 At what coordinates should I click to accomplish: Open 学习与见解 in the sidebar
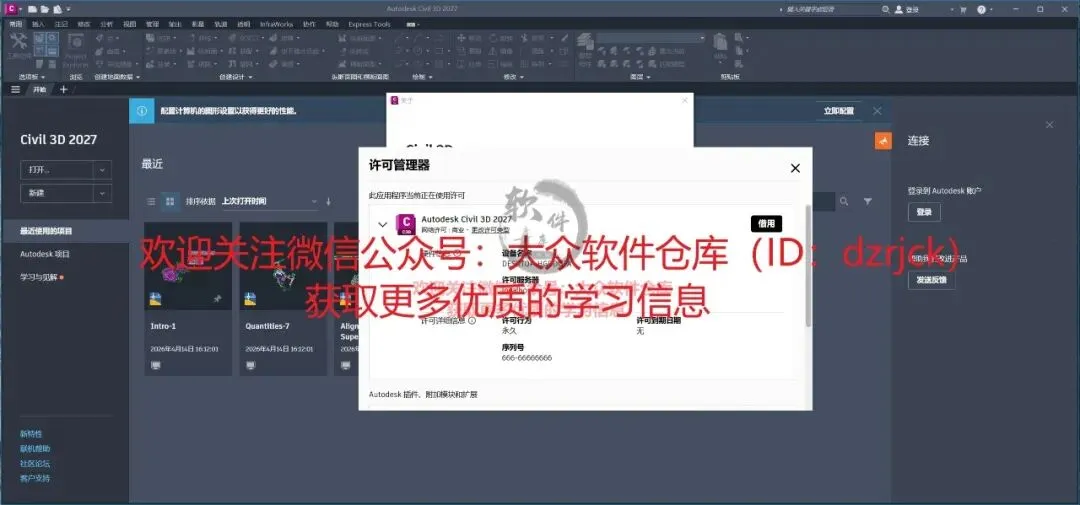pyautogui.click(x=39, y=278)
